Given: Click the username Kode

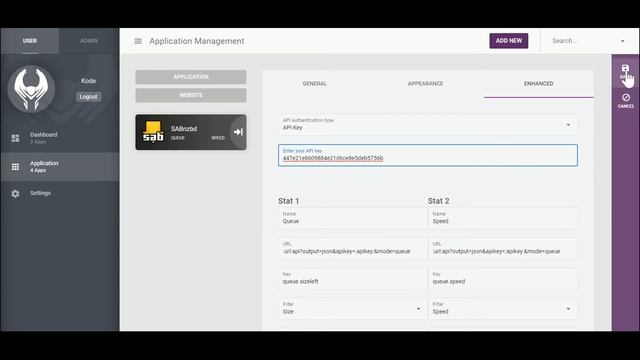Looking at the screenshot, I should coord(89,81).
